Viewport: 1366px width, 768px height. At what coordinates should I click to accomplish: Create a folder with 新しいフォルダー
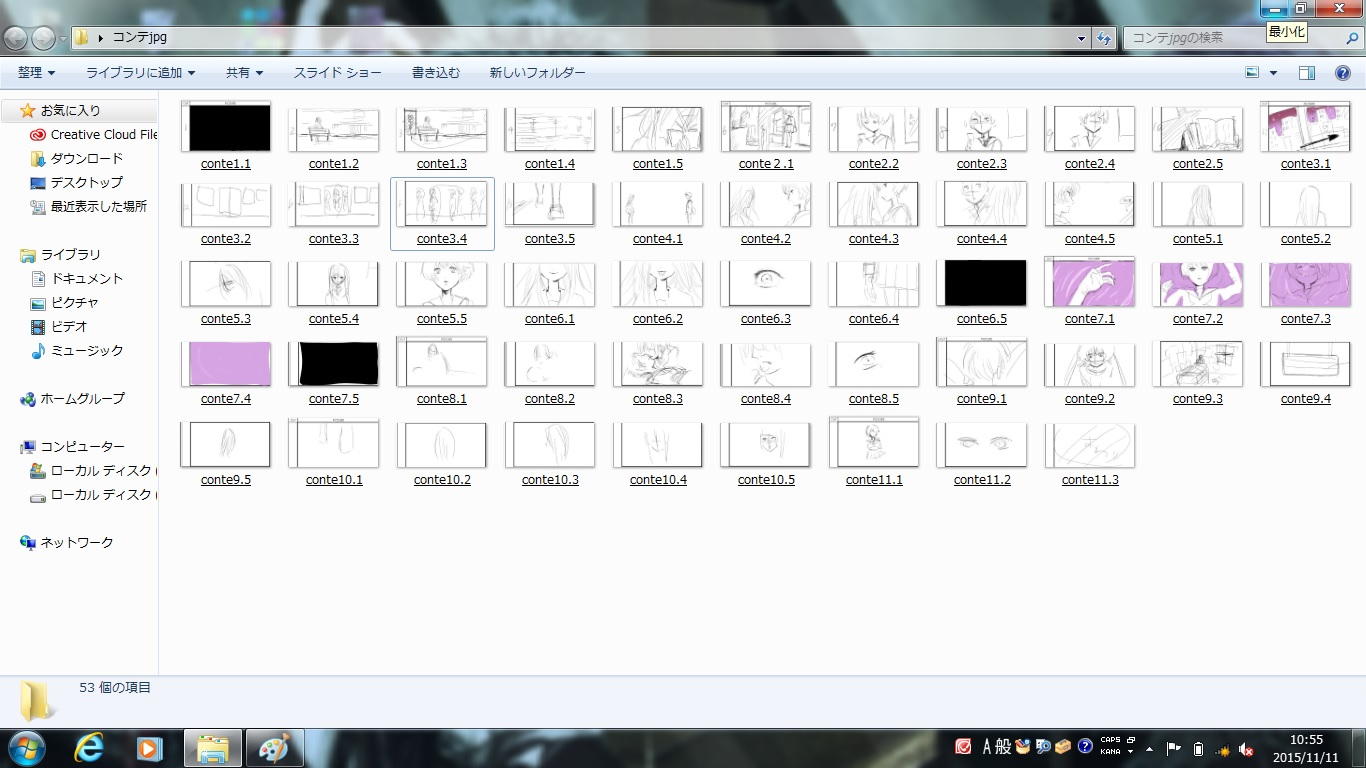pos(537,73)
